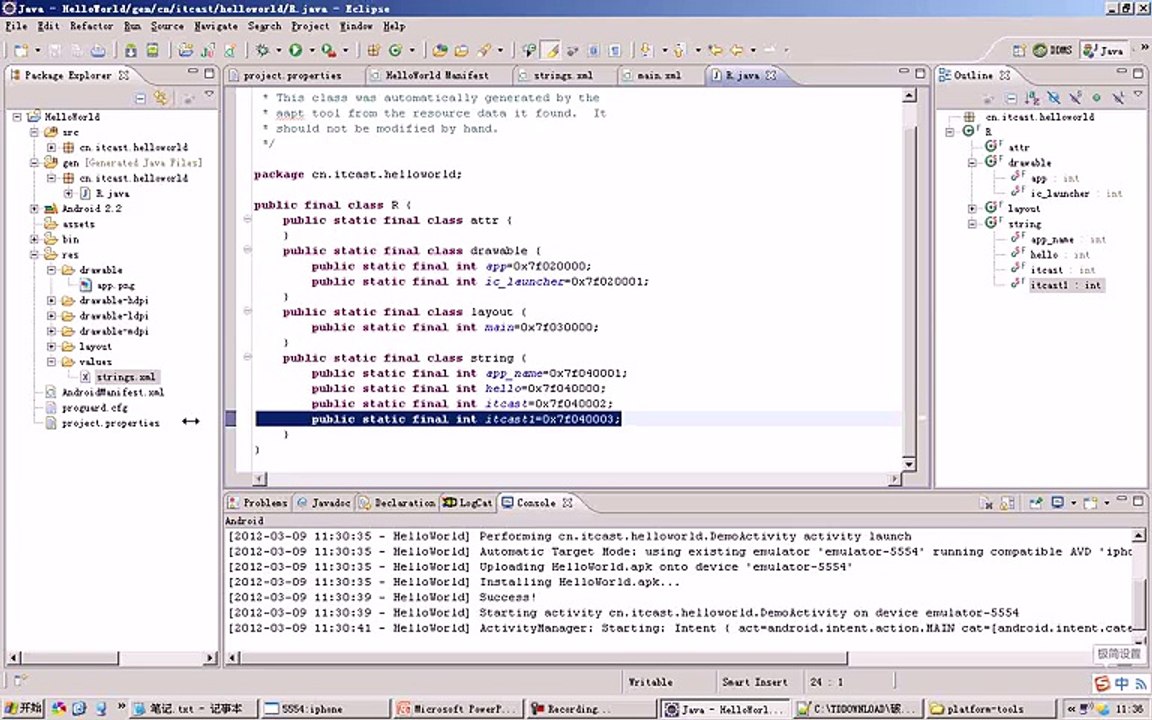
Task: Open the Refactor menu
Action: [x=91, y=26]
